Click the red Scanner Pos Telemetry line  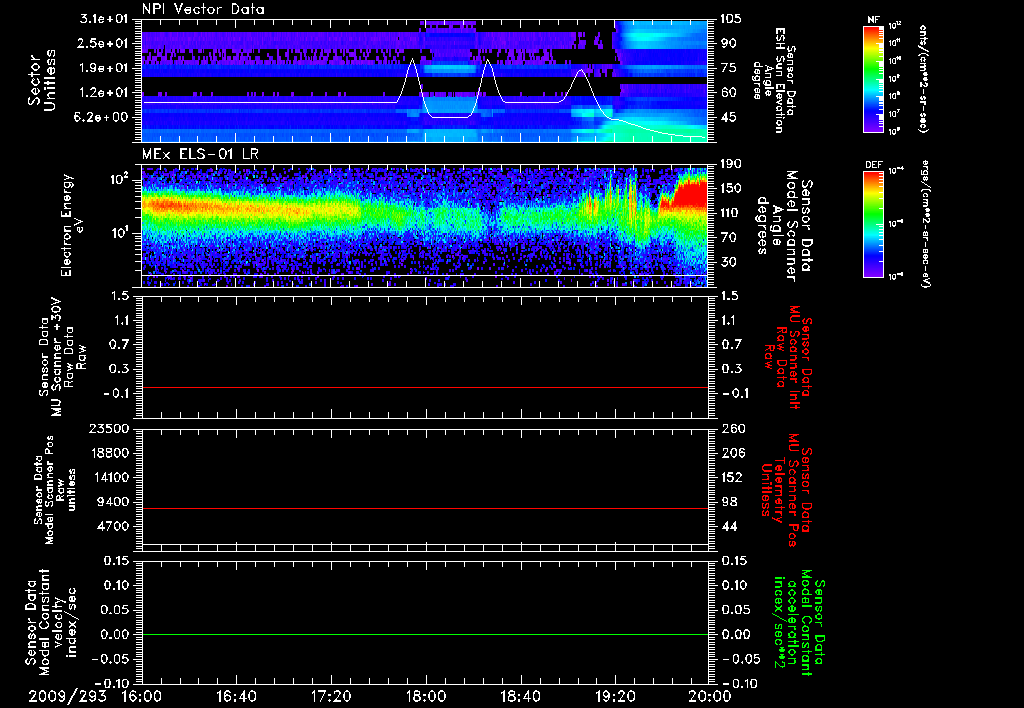coord(425,508)
